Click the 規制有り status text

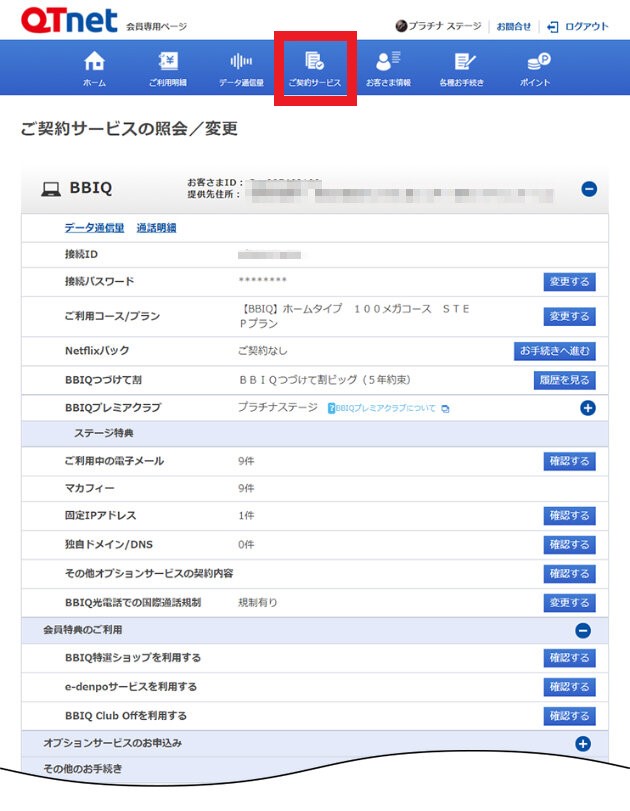[258, 603]
